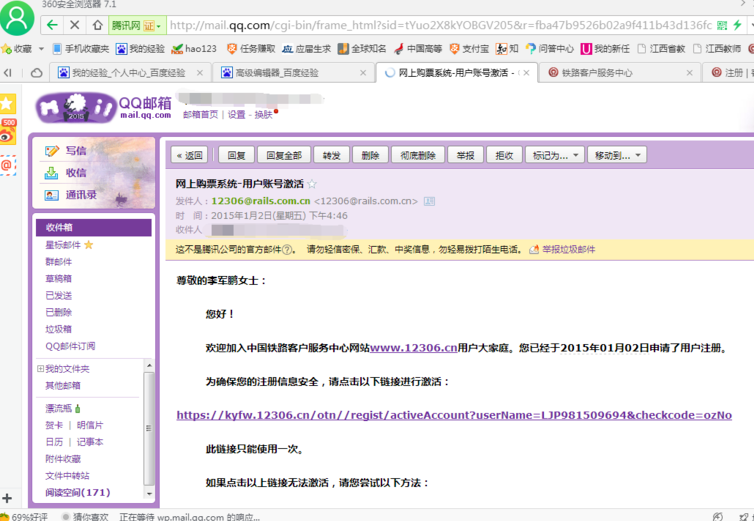The width and height of the screenshot is (754, 521).
Task: Open the 我的新任 bookmark
Action: (605, 49)
